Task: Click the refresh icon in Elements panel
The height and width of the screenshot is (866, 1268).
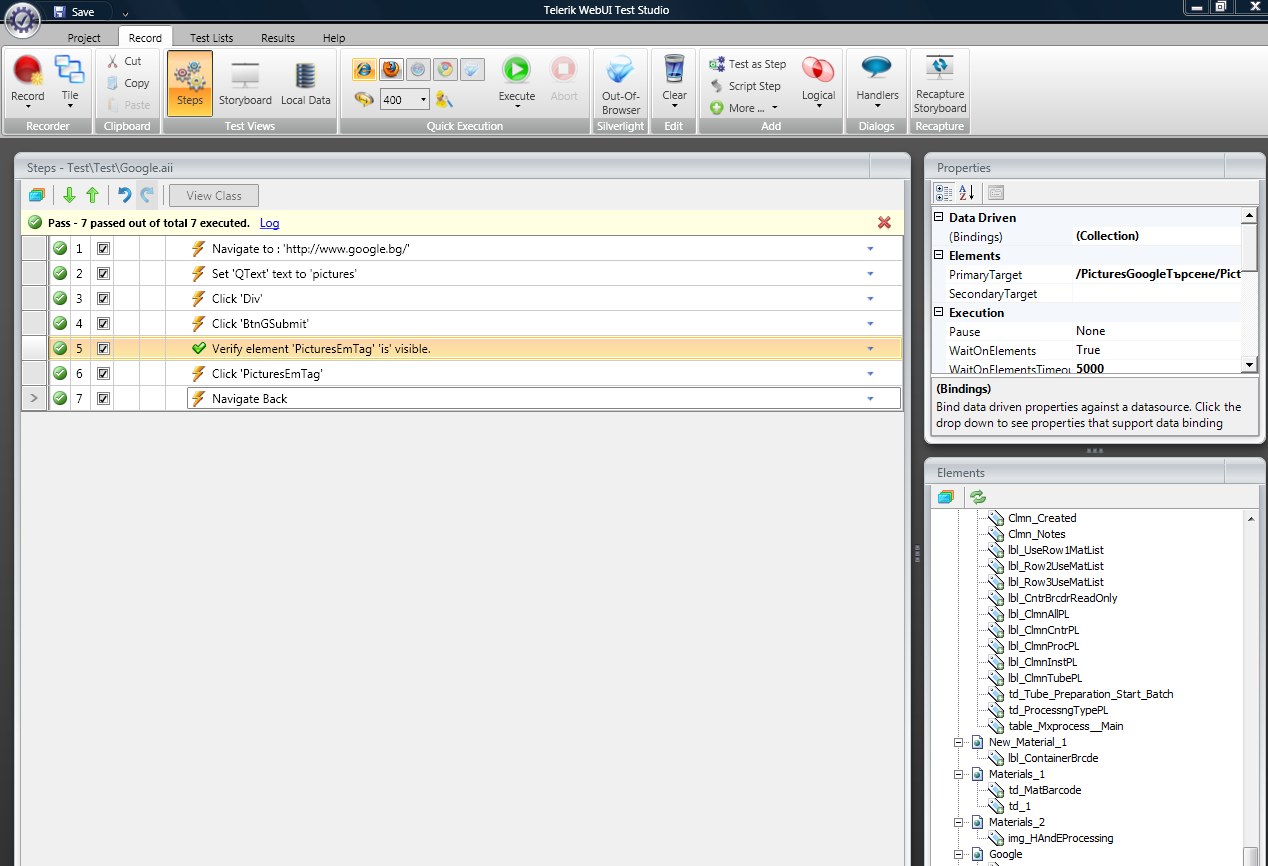Action: coord(977,496)
